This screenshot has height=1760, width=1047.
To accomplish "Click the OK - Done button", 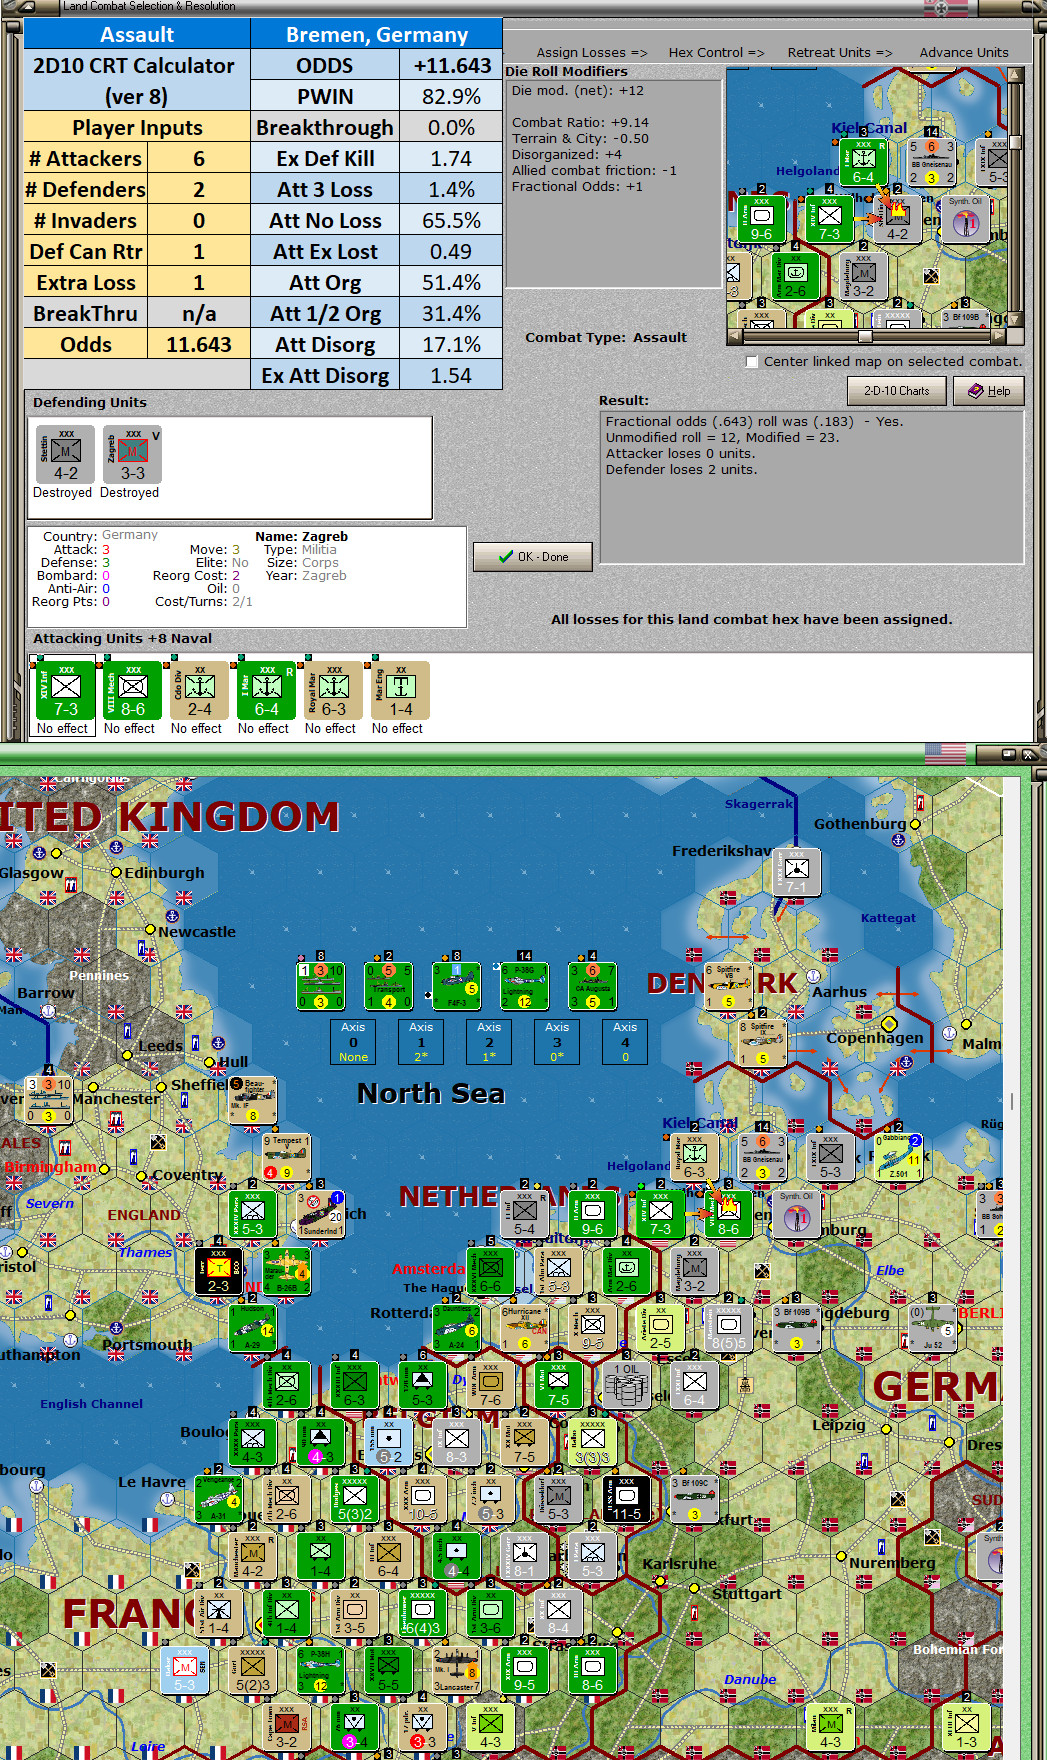I will [533, 557].
